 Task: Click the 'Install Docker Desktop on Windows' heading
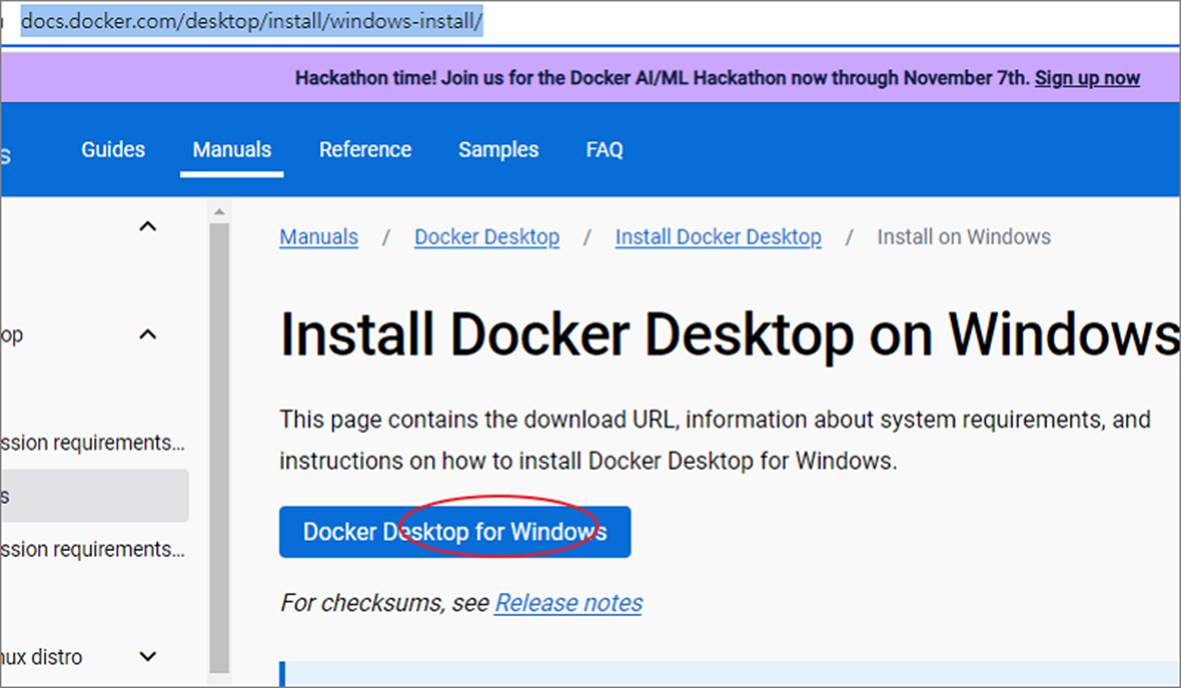(x=729, y=335)
